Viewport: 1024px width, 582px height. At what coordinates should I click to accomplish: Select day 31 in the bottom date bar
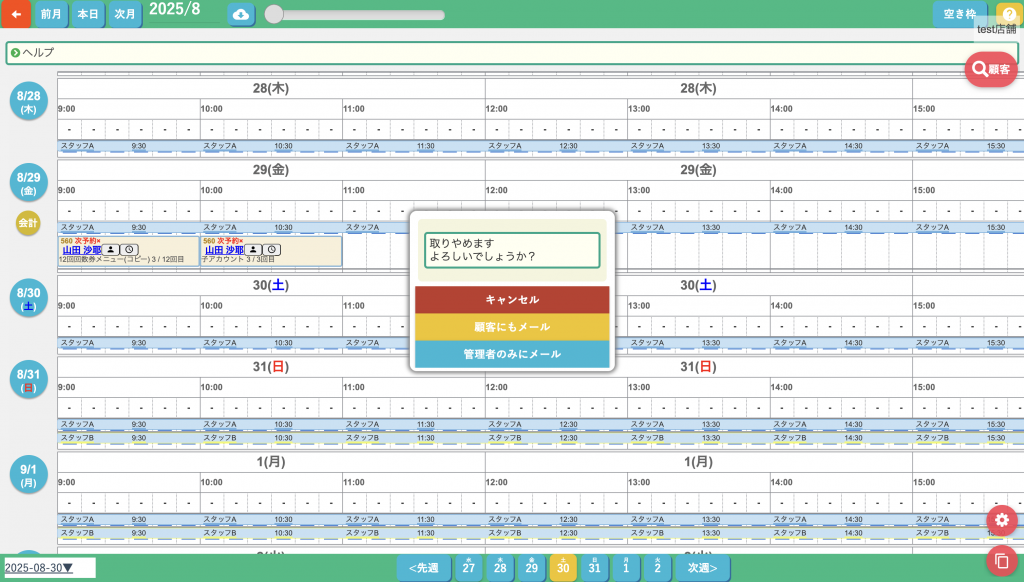pyautogui.click(x=594, y=568)
